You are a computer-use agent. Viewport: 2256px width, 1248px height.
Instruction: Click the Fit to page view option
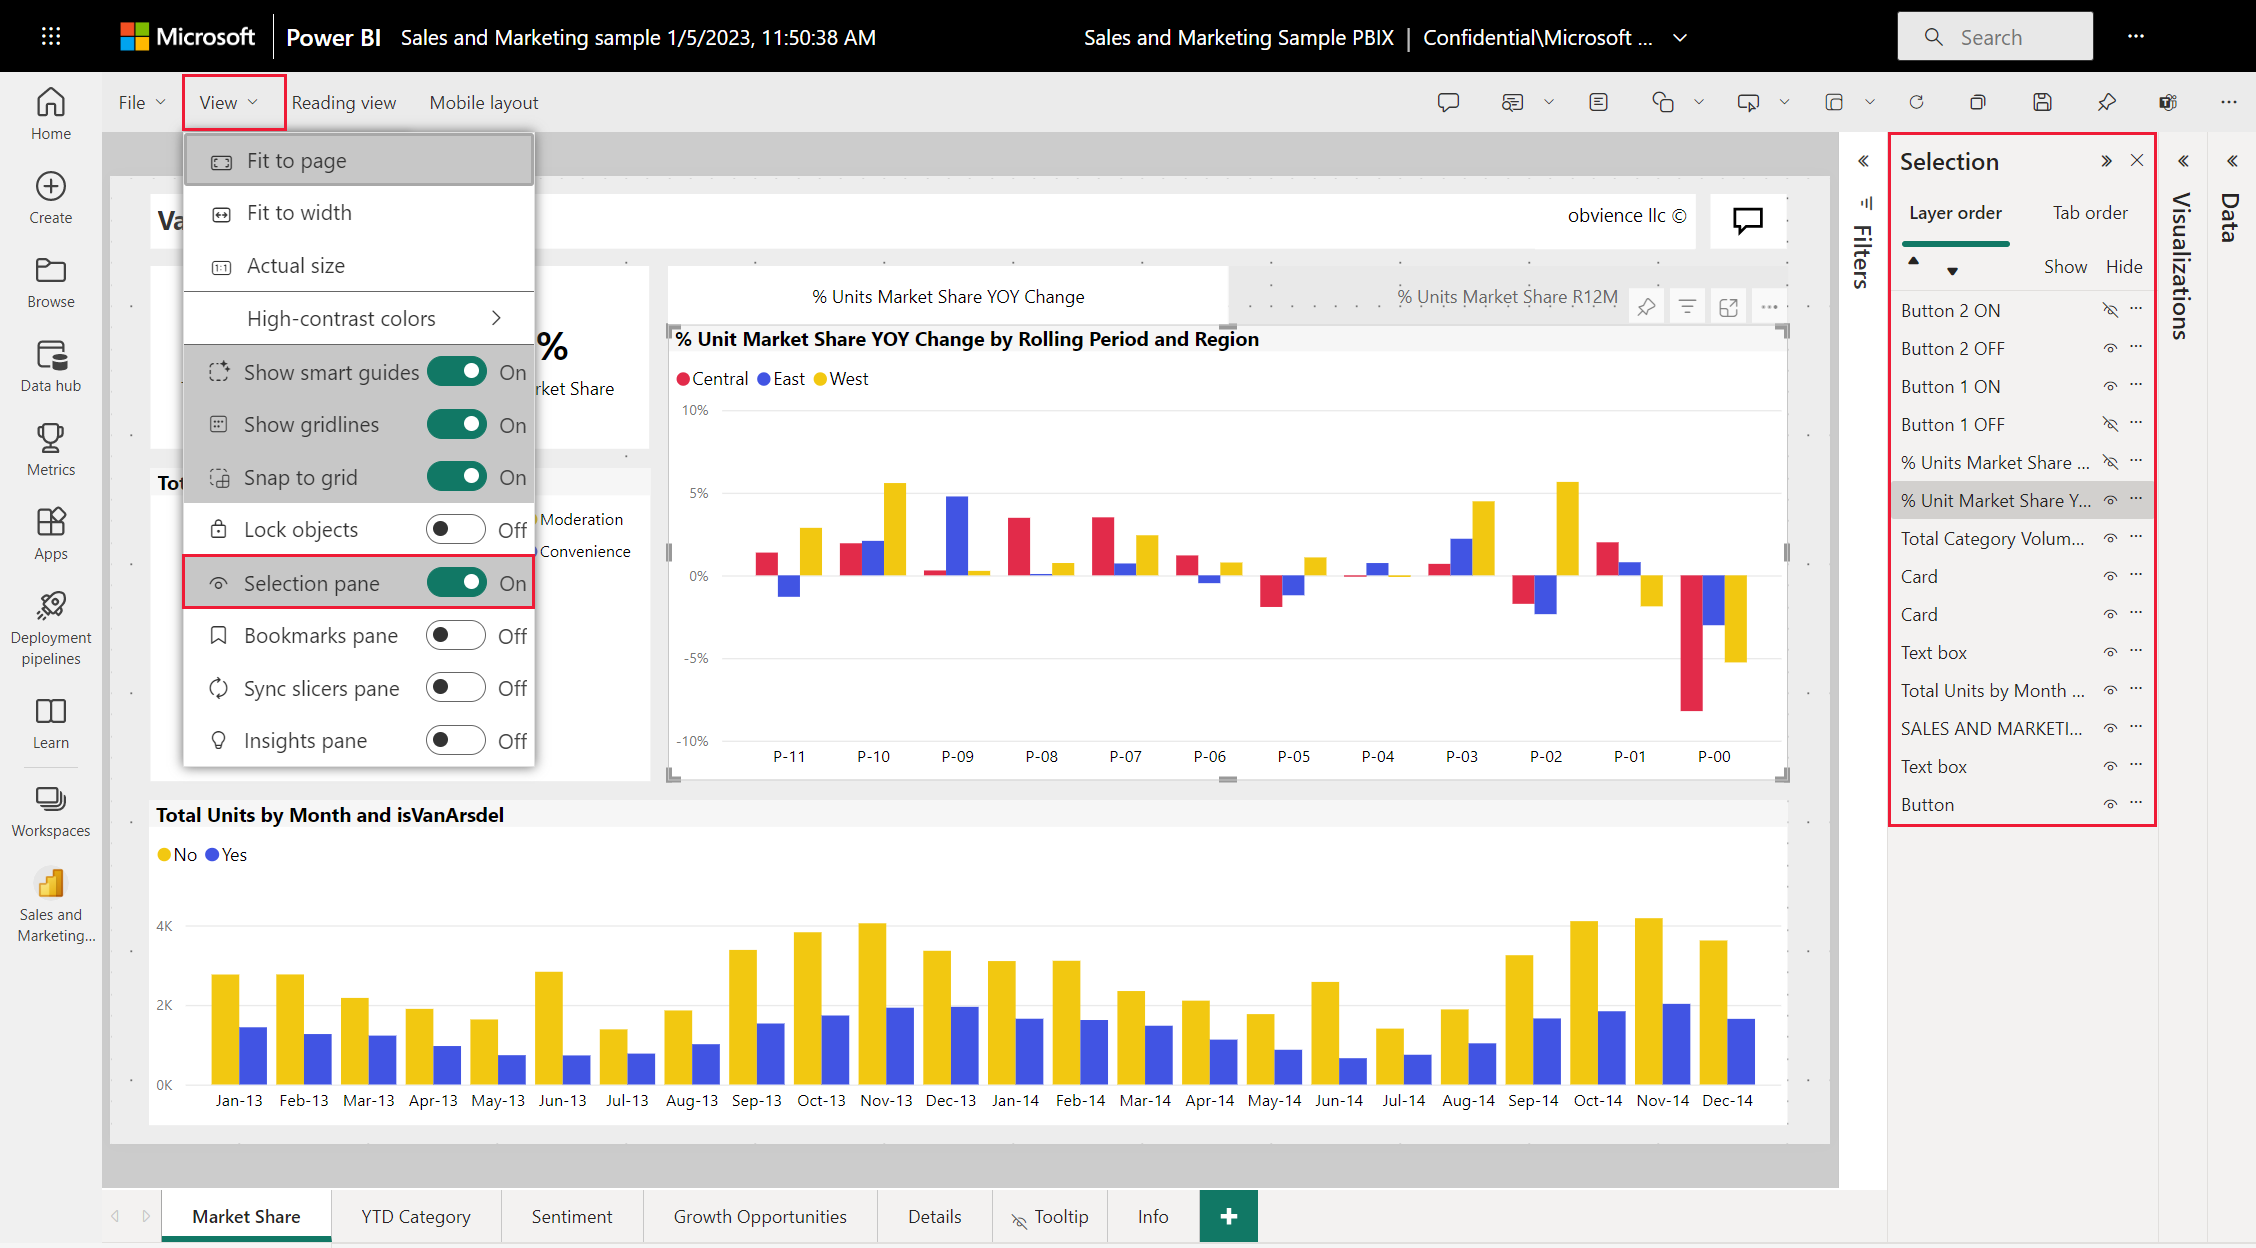click(x=297, y=160)
